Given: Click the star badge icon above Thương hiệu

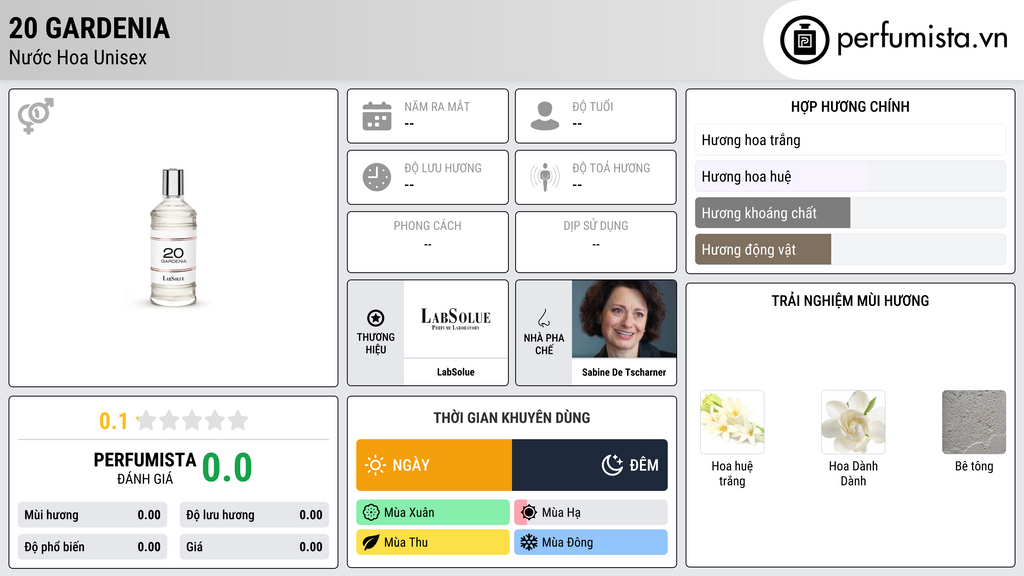Looking at the screenshot, I should 376,318.
